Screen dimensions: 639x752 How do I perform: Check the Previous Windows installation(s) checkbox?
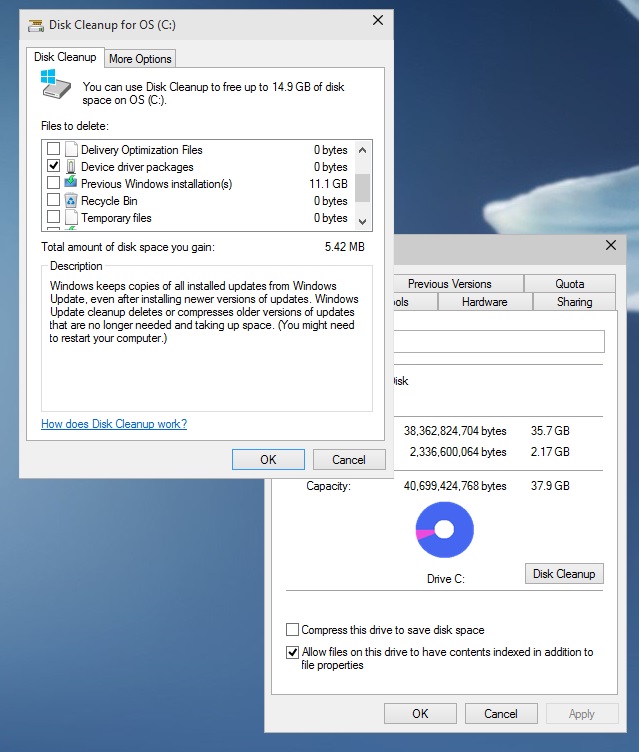53,183
